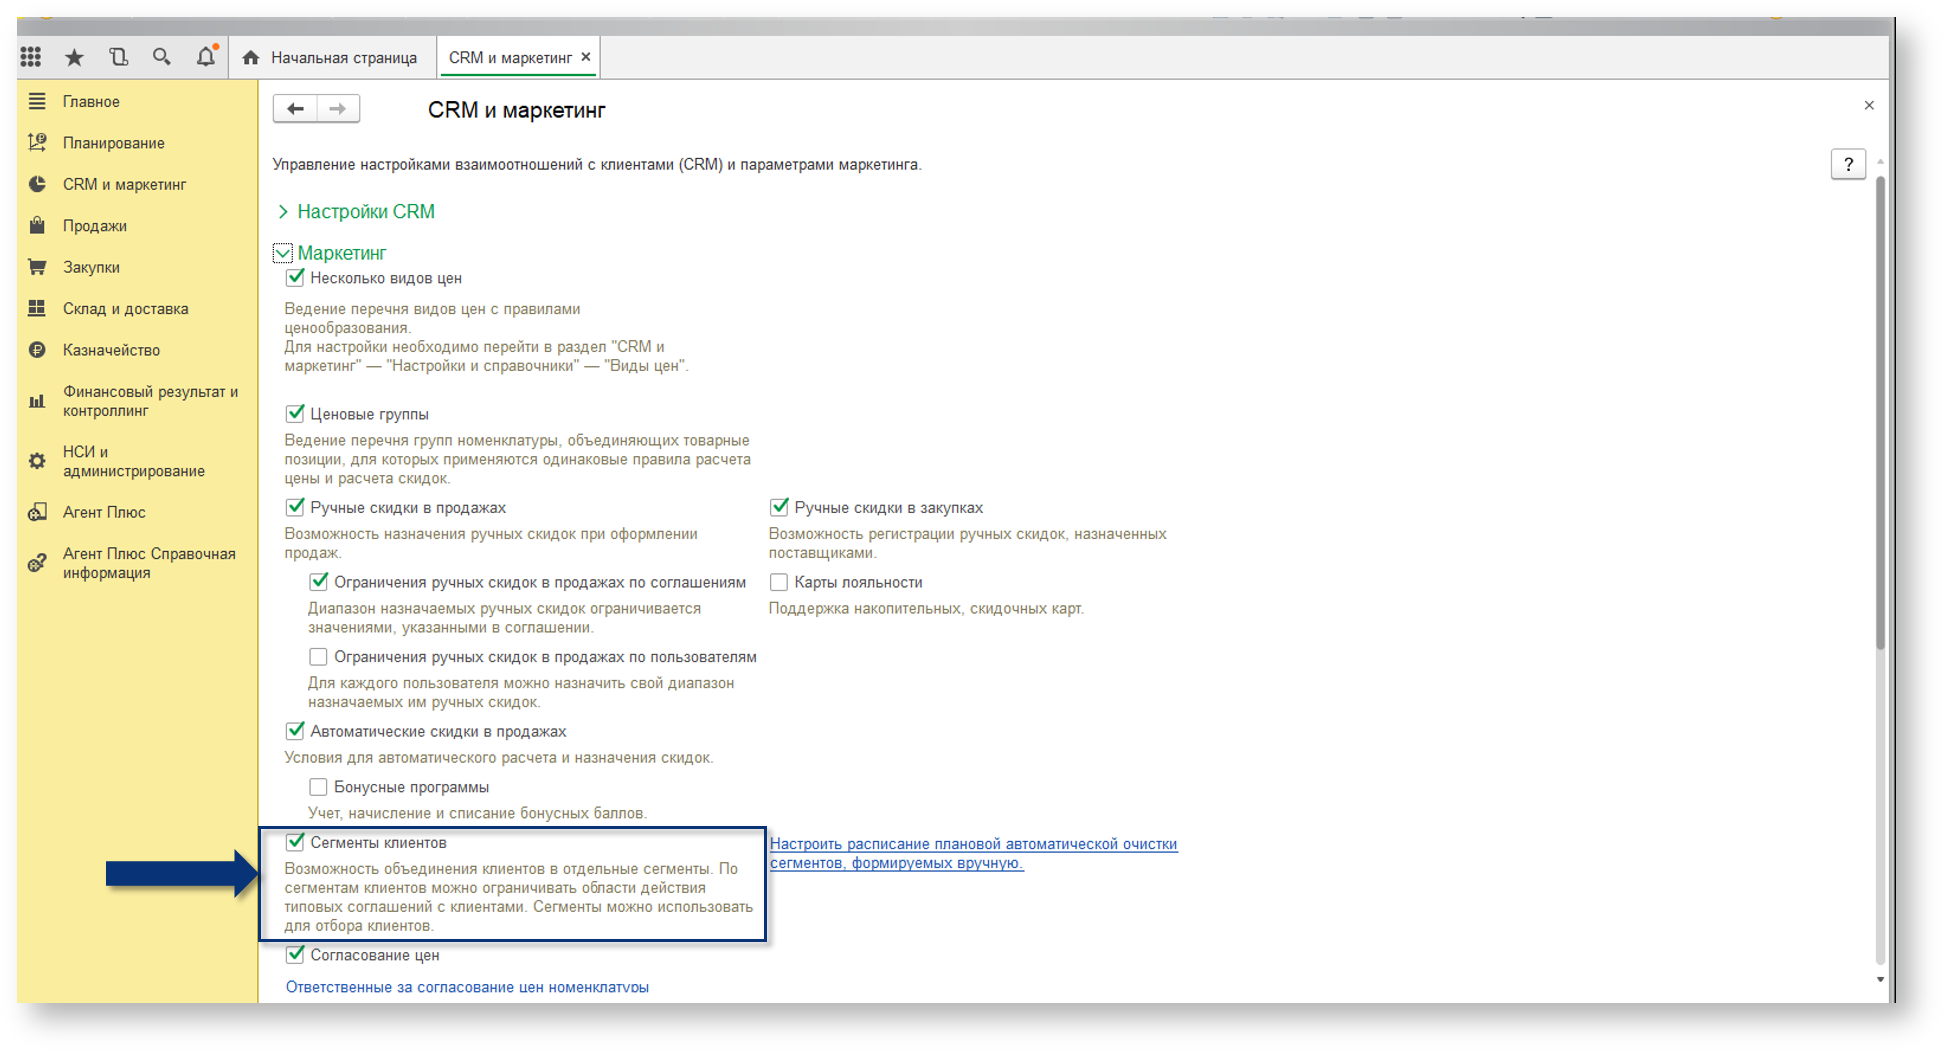Viewport: 1944px width, 1051px height.
Task: Go forward with the right arrow button
Action: pos(338,108)
